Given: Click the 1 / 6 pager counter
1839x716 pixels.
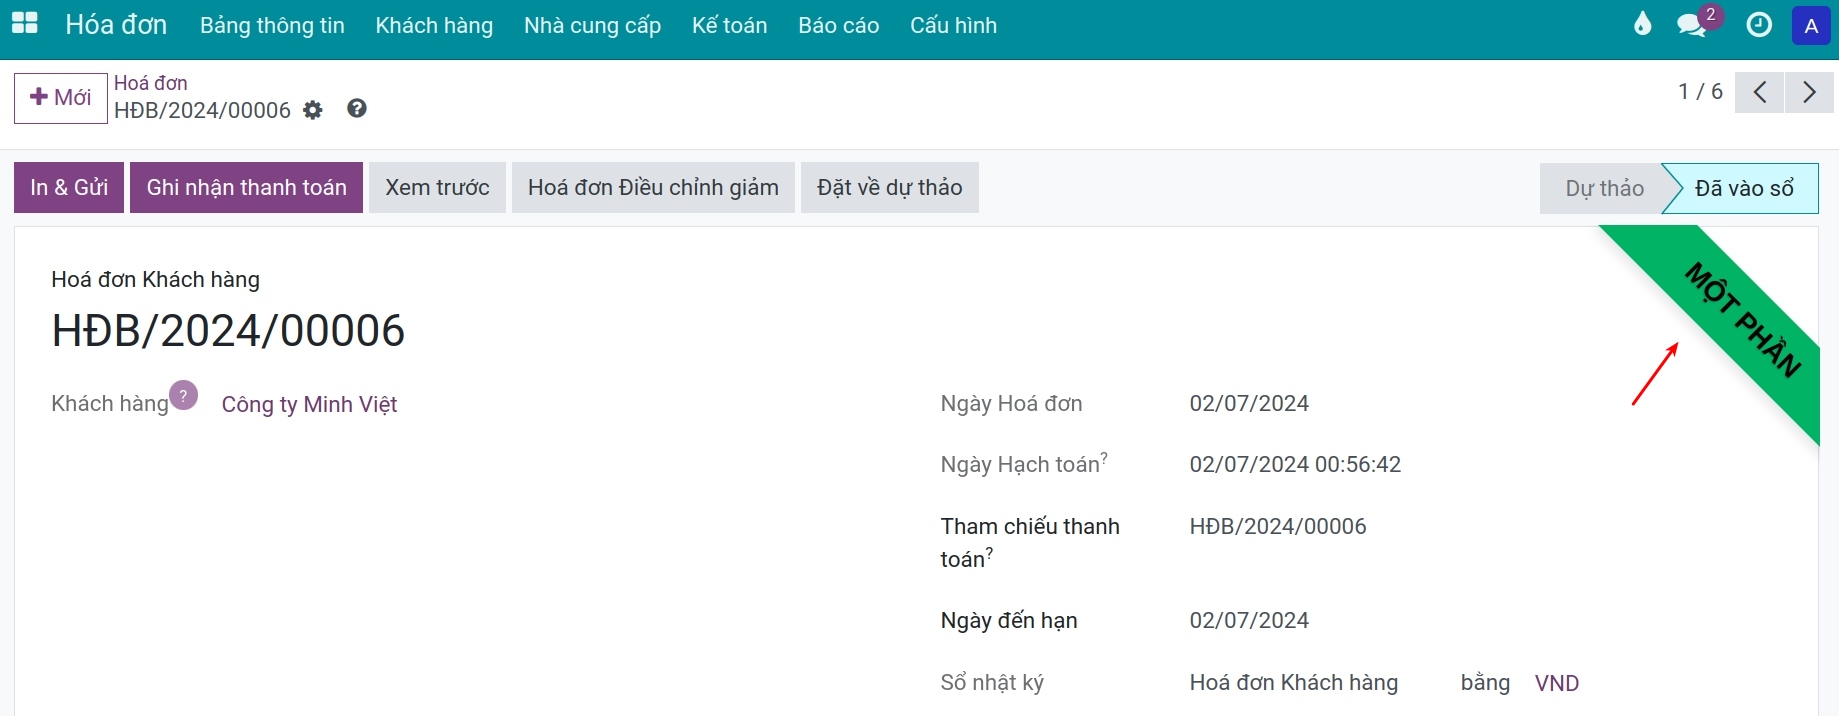Looking at the screenshot, I should [x=1700, y=92].
